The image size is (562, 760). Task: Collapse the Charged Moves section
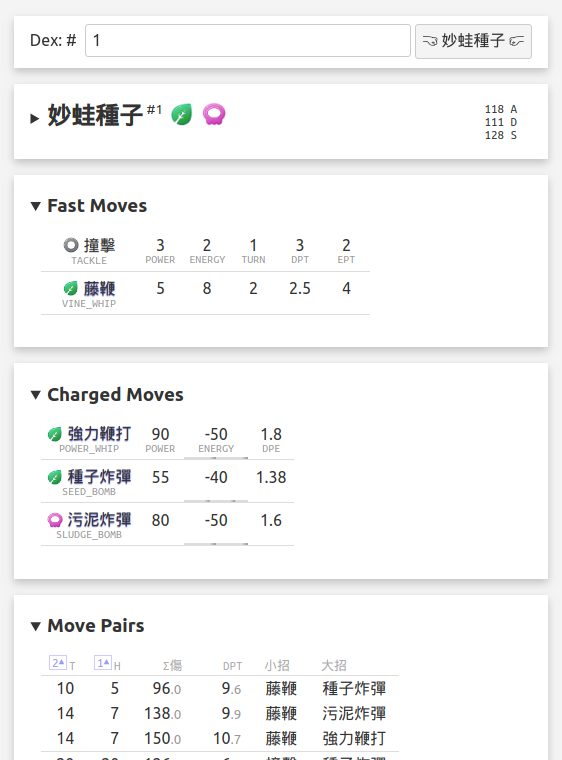pos(35,395)
